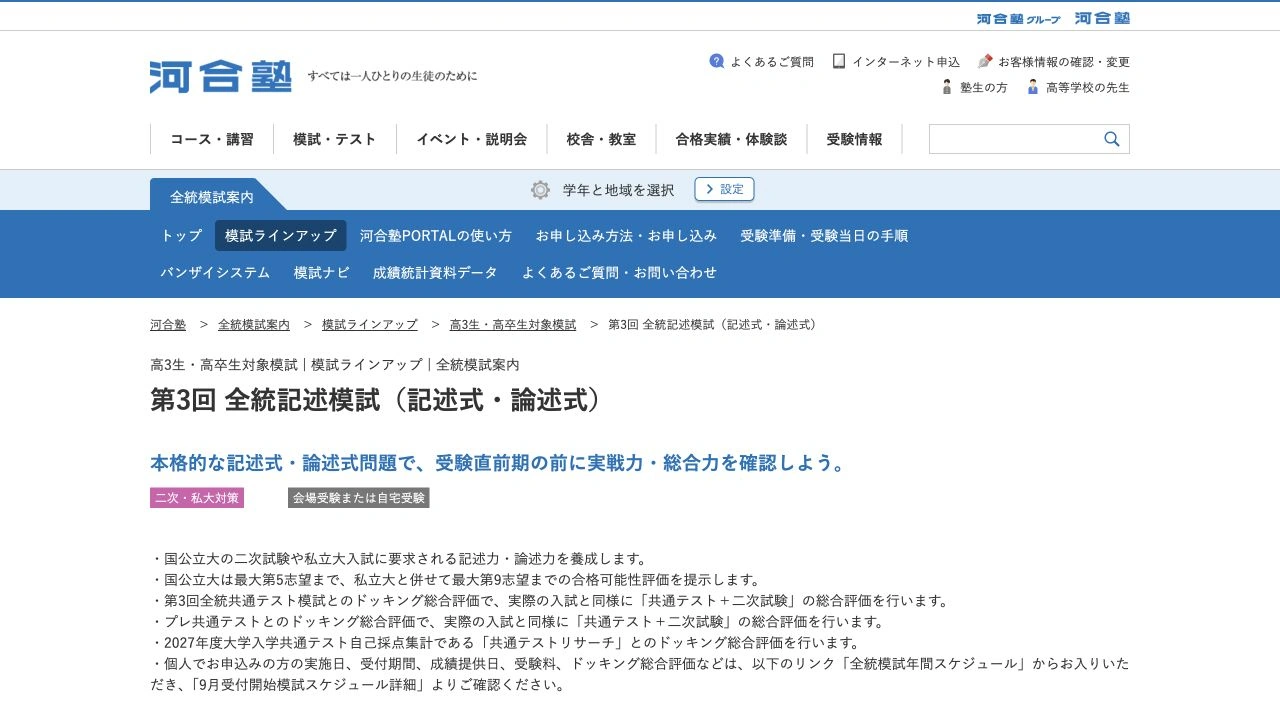Click the search magnifier icon
Viewport: 1280px width, 720px height.
click(1112, 139)
